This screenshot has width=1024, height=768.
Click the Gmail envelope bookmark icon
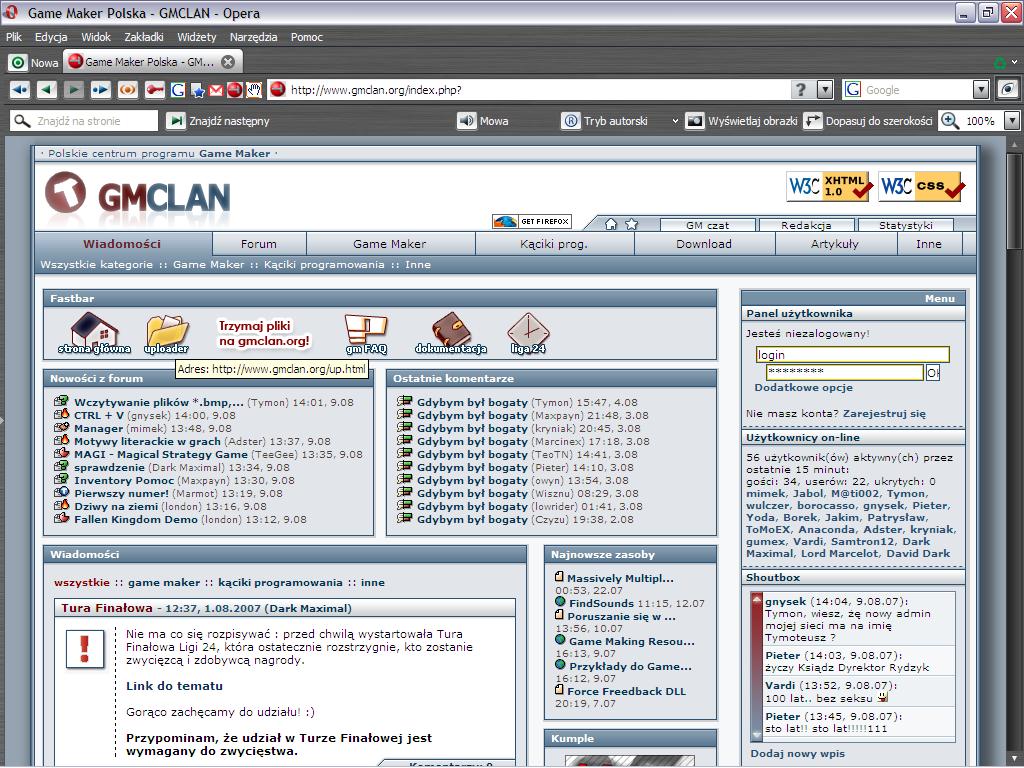click(216, 90)
